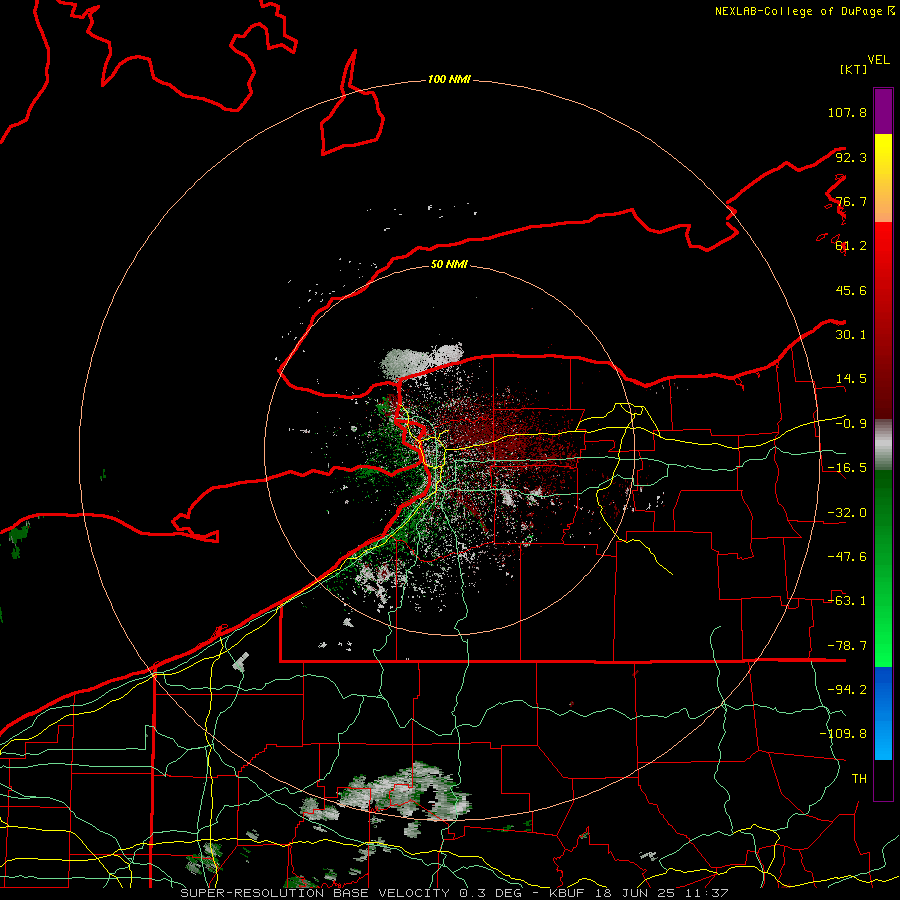This screenshot has height=900, width=900.
Task: Click the -16.5 velocity scale value
Action: click(x=847, y=468)
